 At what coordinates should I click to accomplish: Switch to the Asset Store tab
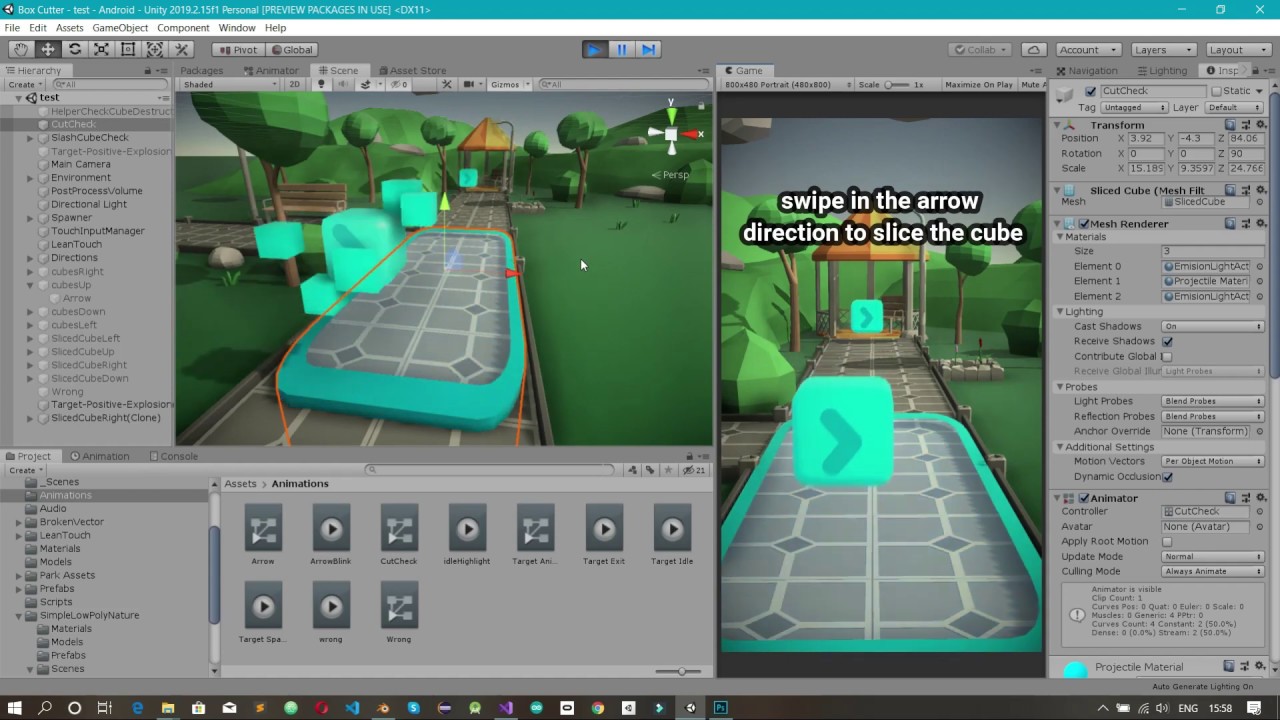pos(411,70)
